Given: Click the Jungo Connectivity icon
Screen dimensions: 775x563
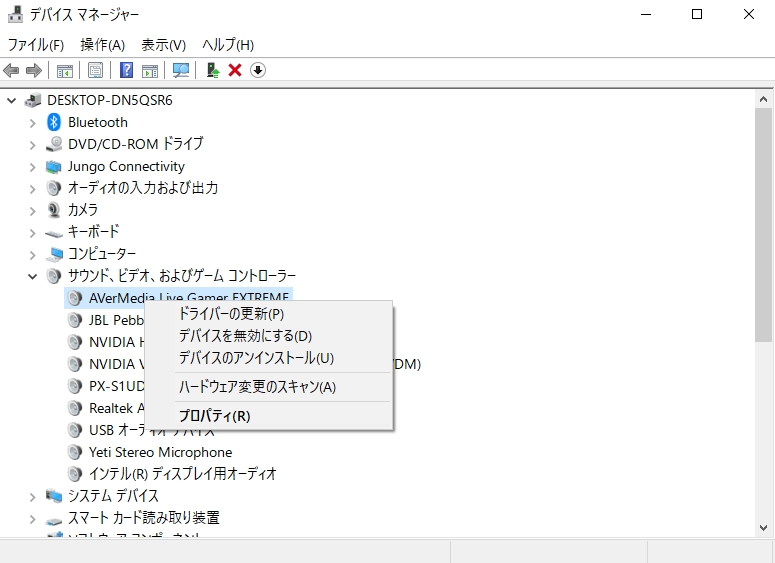Looking at the screenshot, I should [53, 167].
